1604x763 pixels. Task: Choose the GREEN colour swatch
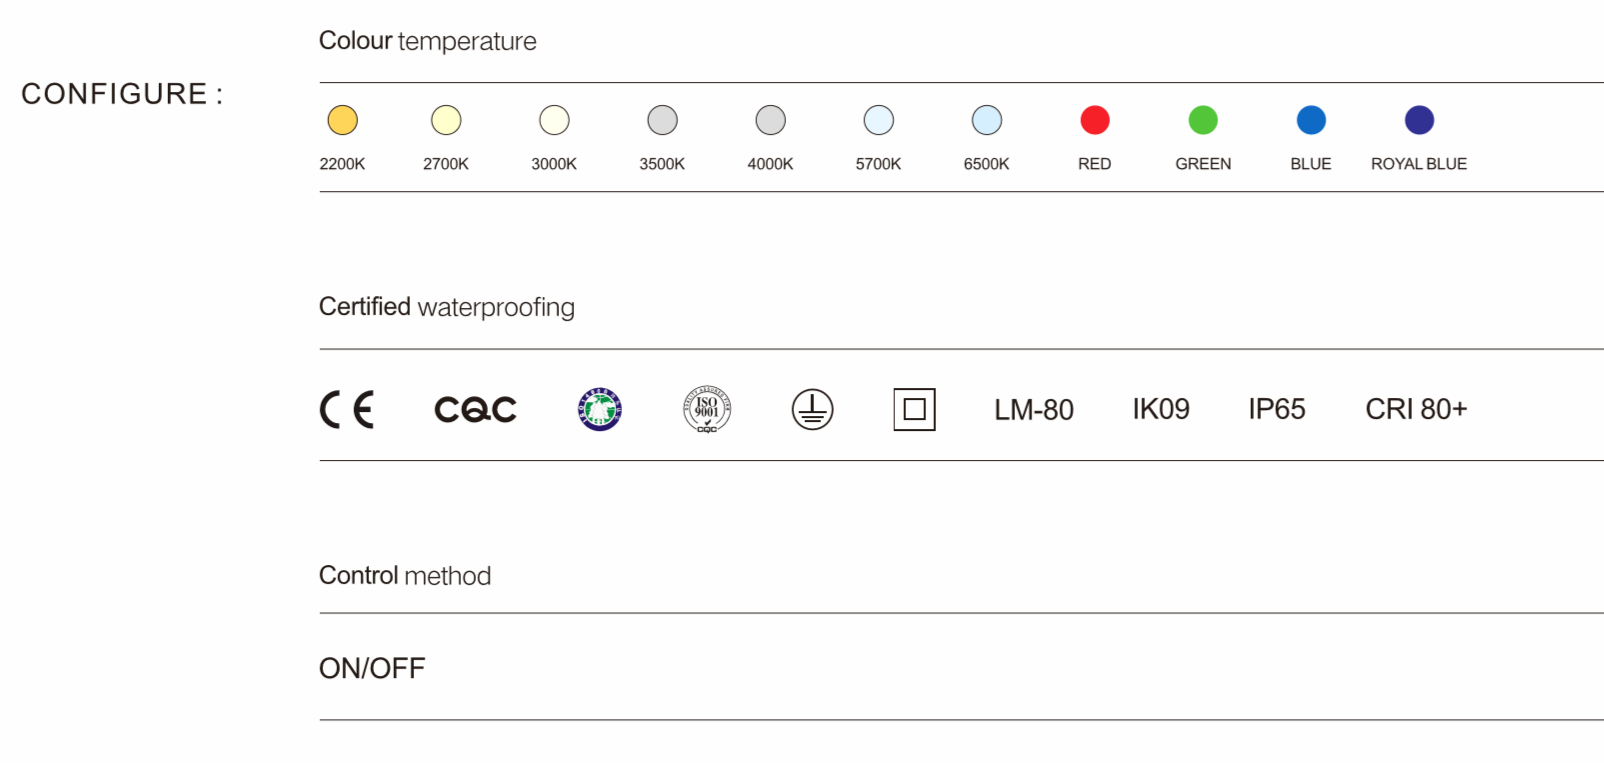click(1203, 120)
